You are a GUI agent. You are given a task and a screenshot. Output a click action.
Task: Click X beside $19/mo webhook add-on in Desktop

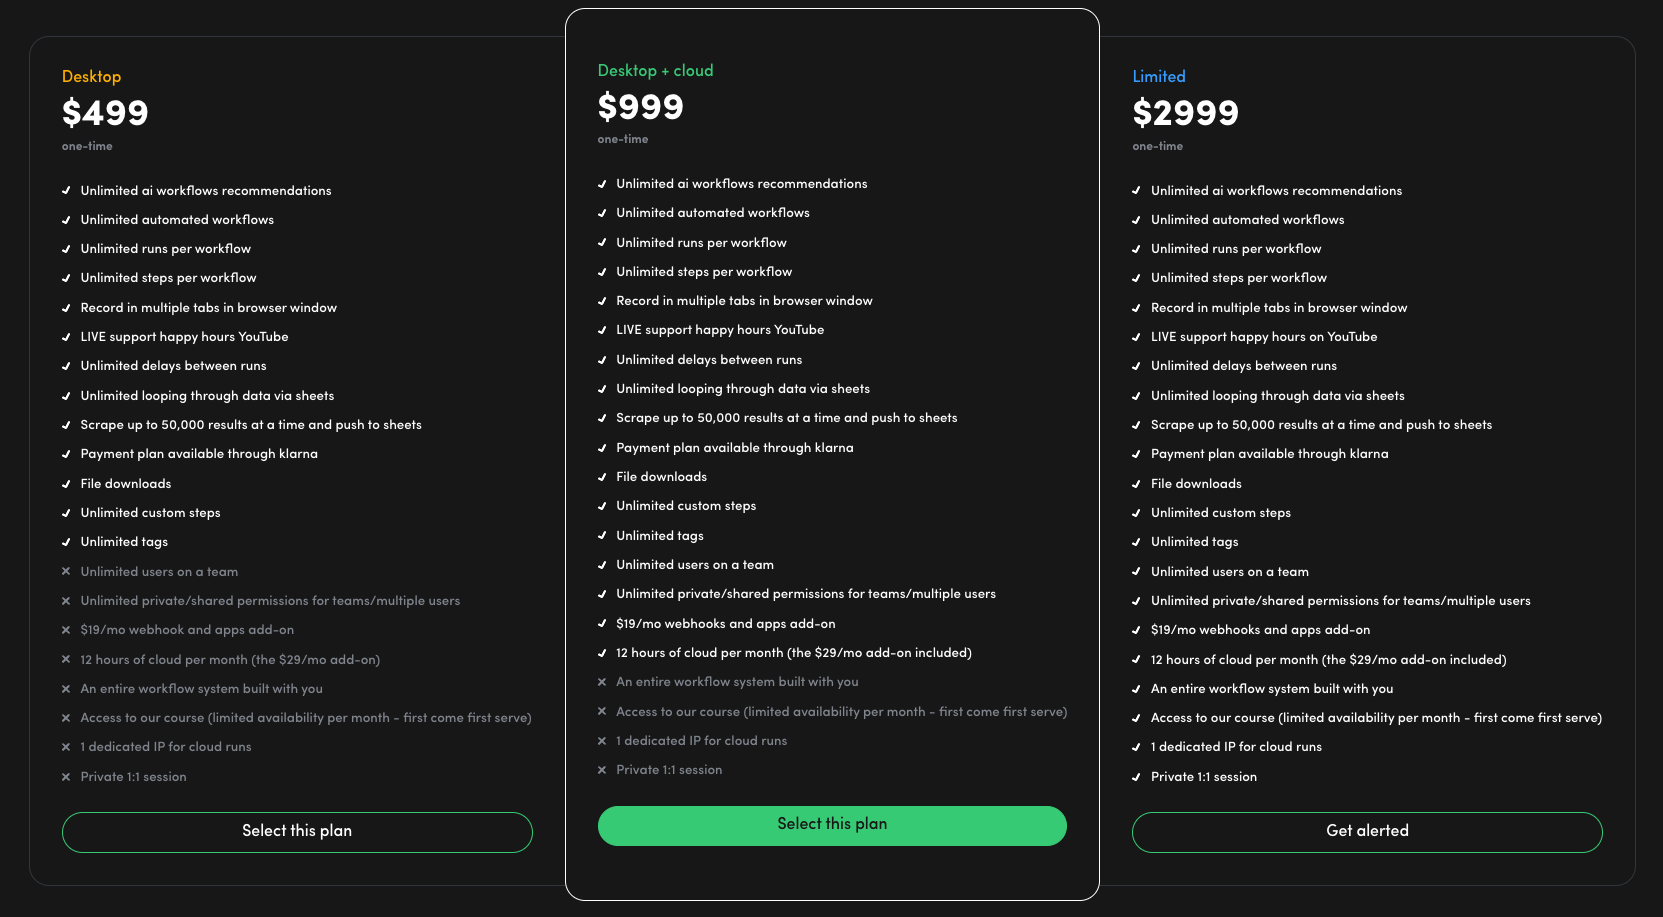pos(66,630)
